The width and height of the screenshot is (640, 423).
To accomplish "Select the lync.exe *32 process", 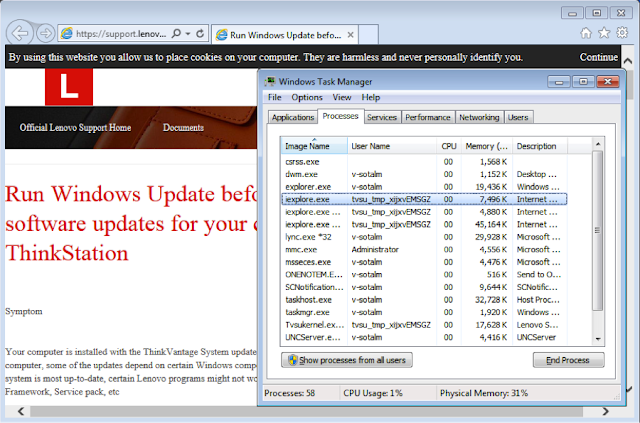I will [x=424, y=237].
